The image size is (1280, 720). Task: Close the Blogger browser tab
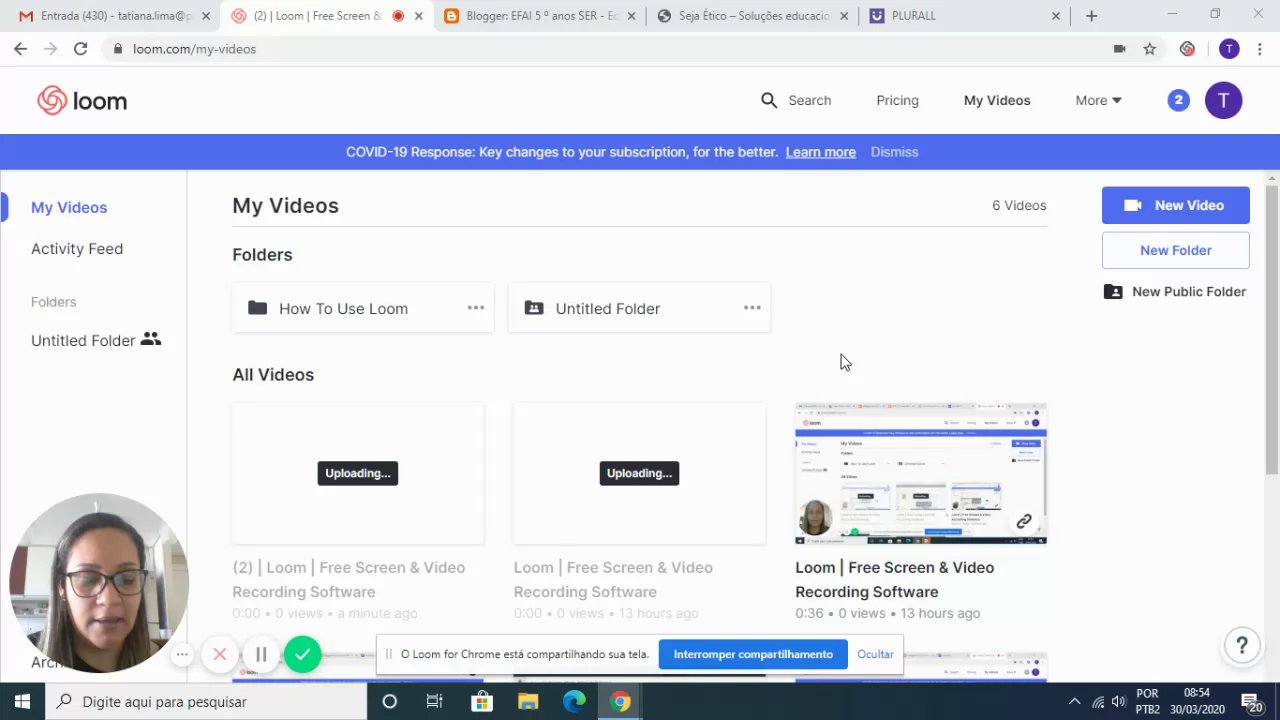pos(632,16)
